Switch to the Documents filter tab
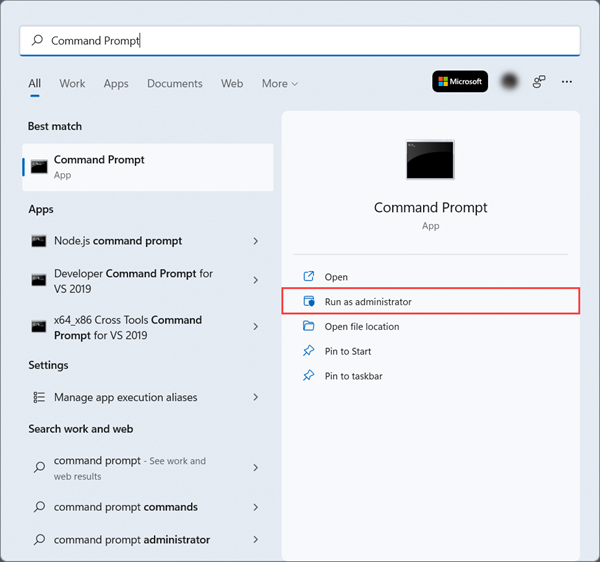This screenshot has height=562, width=600. coord(175,83)
